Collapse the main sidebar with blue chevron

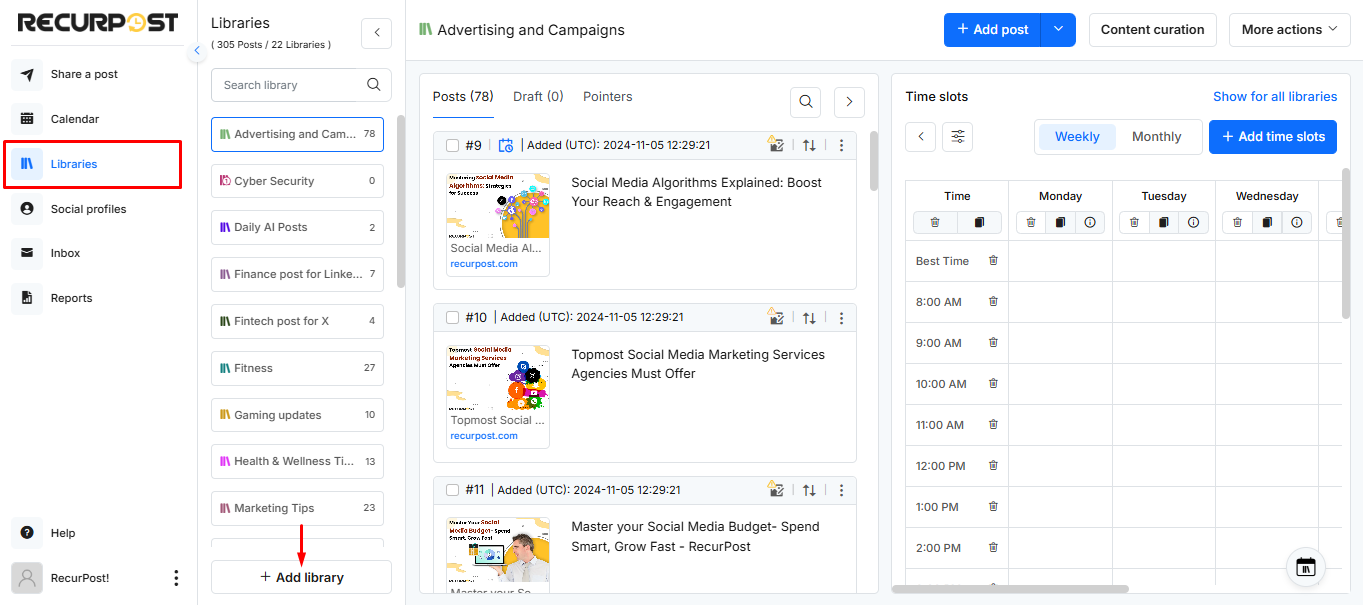(x=197, y=50)
